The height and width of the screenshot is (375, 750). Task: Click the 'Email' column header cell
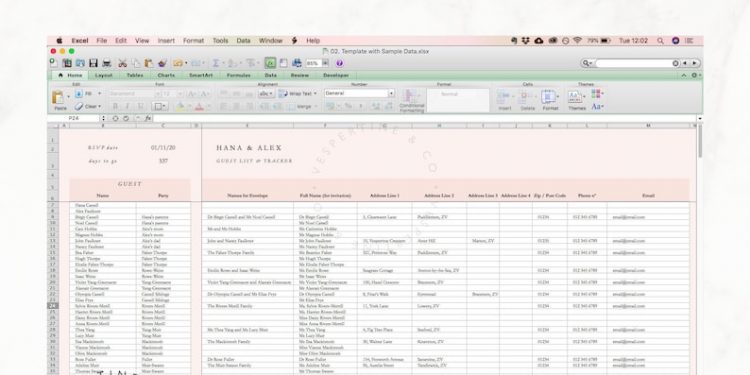coord(648,196)
